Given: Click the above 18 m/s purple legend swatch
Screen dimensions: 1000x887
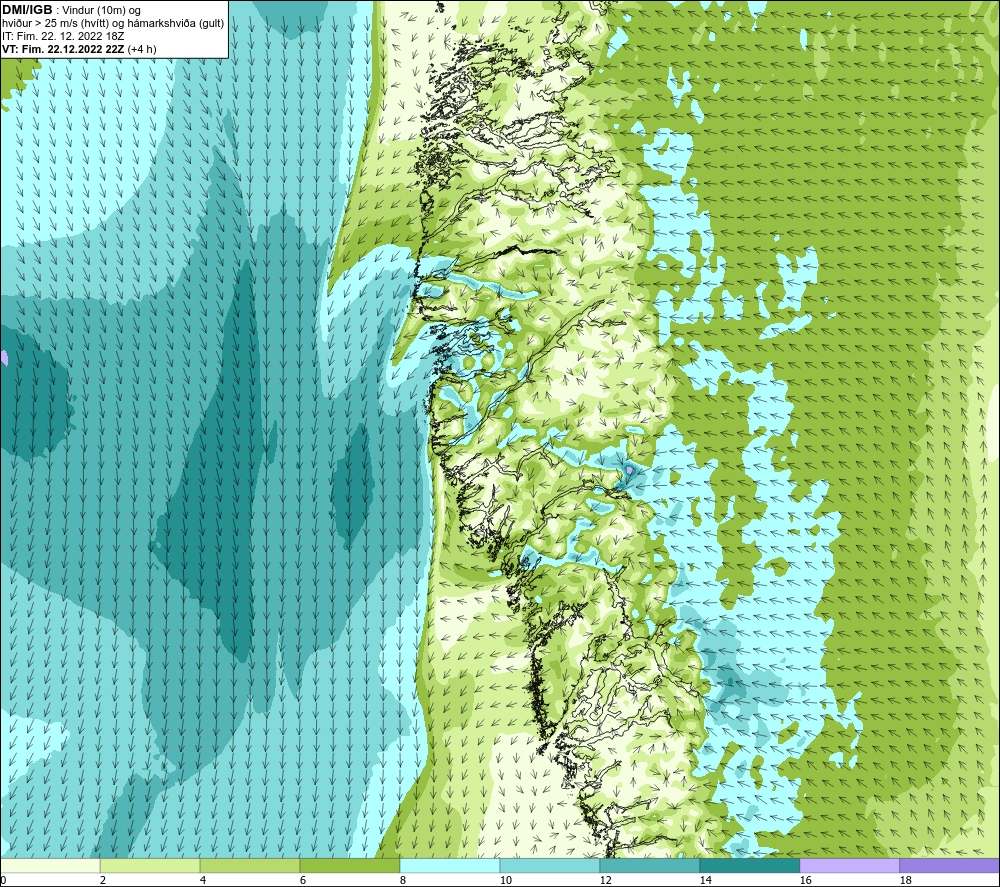Looking at the screenshot, I should [949, 865].
